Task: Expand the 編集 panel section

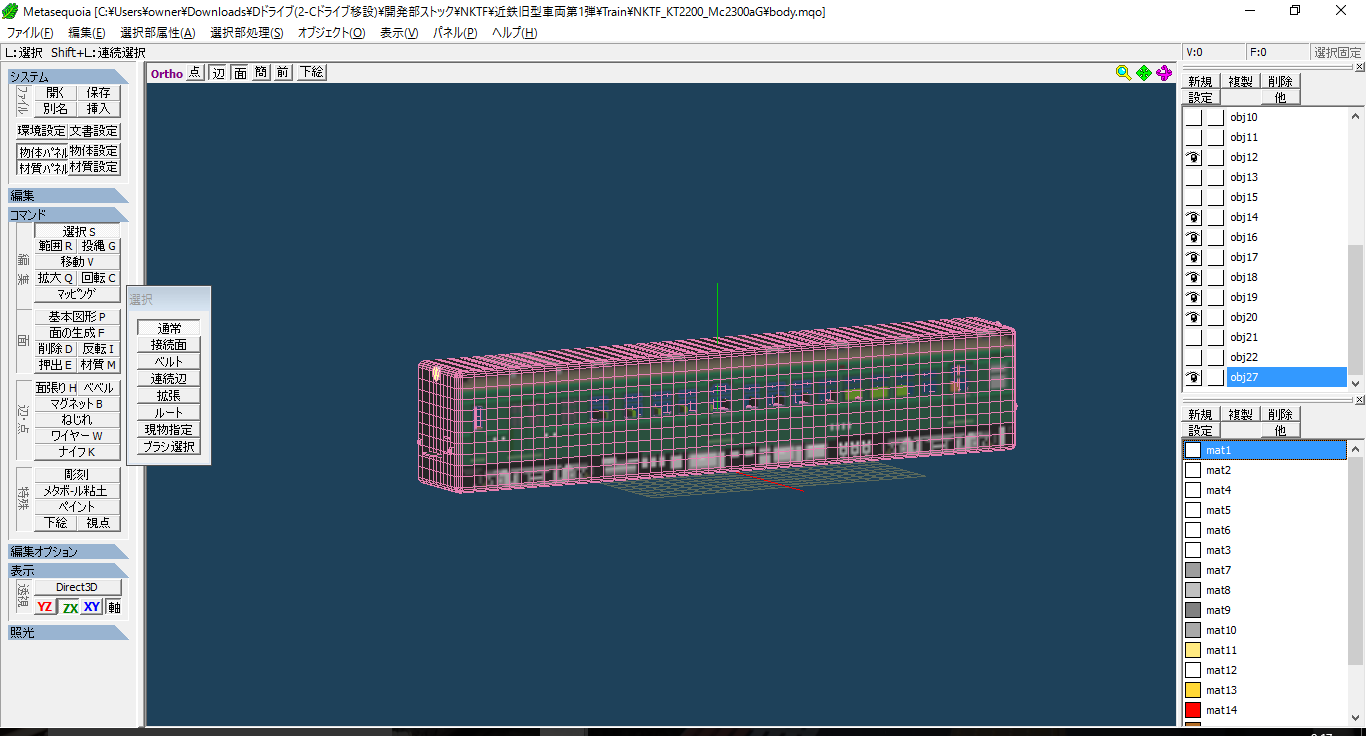Action: click(68, 195)
